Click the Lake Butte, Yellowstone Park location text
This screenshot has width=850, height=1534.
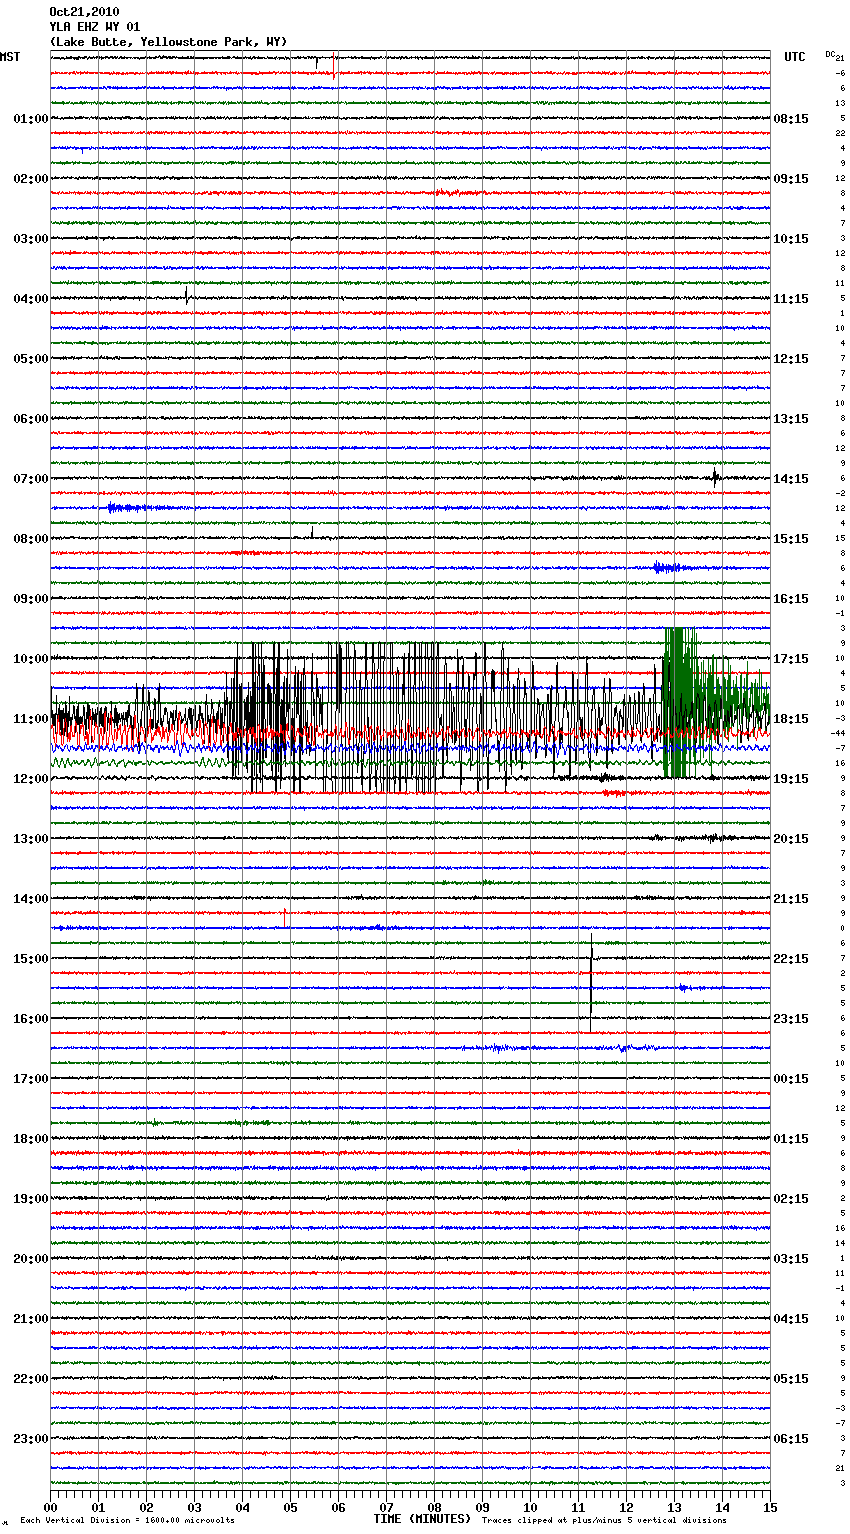[168, 42]
